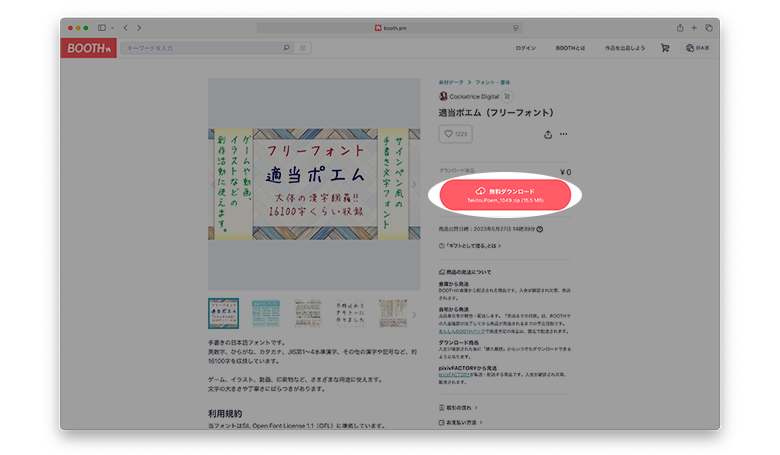Click the 素材データ breadcrumb
Viewport: 780px width, 455px height.
pos(451,83)
